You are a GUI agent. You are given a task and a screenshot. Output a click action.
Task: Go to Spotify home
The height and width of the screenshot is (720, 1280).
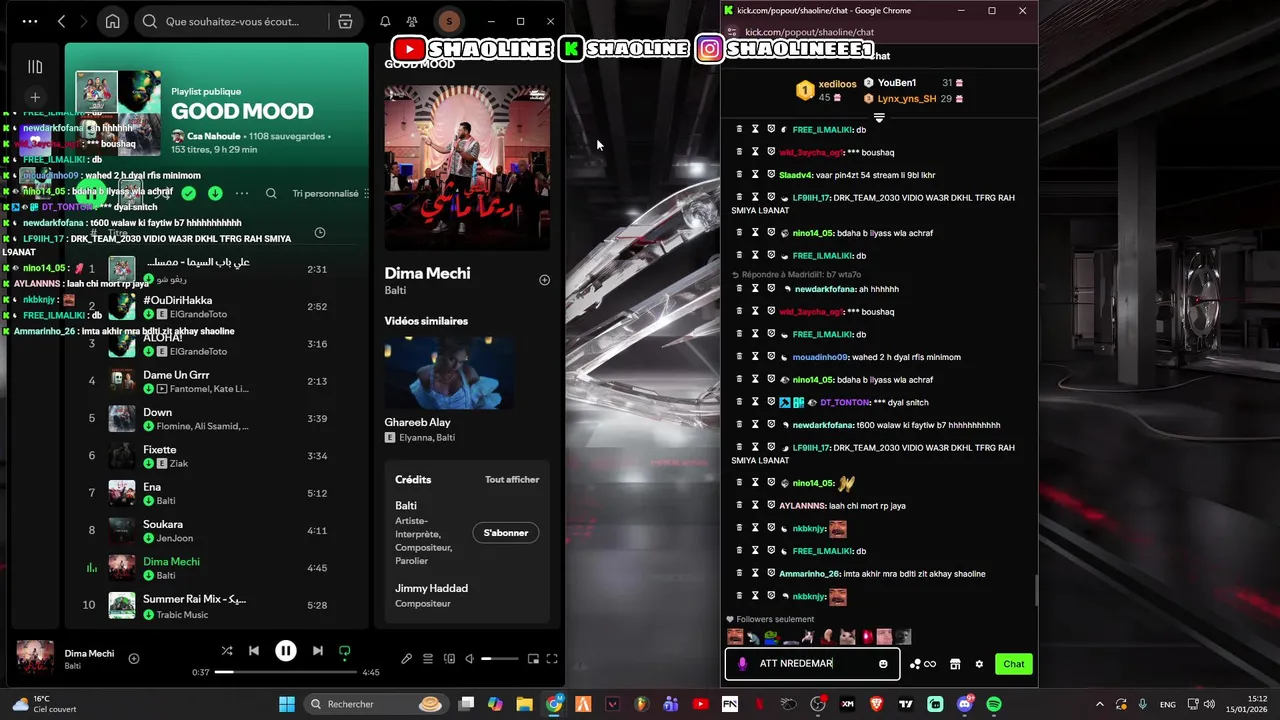point(113,21)
